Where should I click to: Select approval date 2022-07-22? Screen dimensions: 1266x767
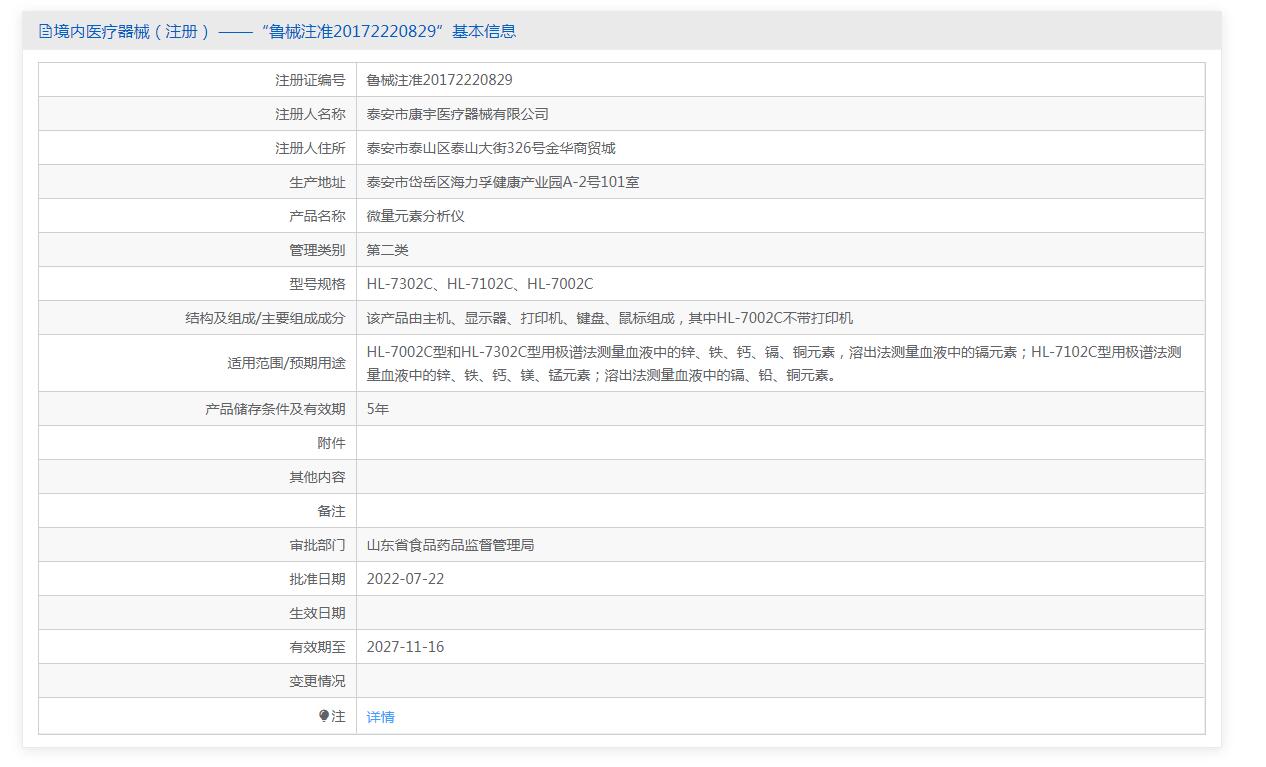point(406,579)
